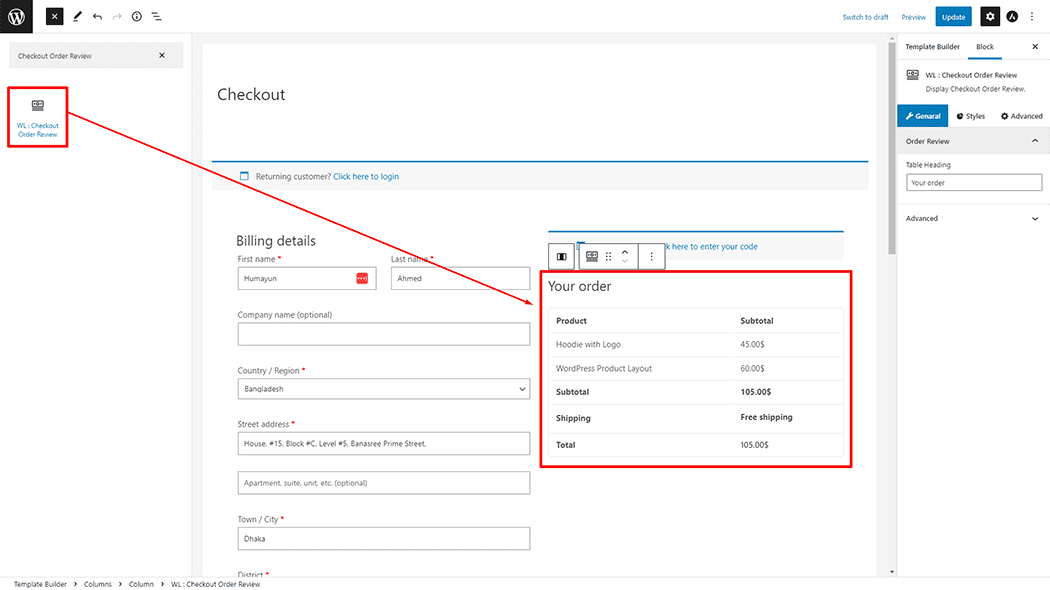Screen dimensions: 1050x590
Task: Clear the Checkout Order Review search
Action: point(162,56)
